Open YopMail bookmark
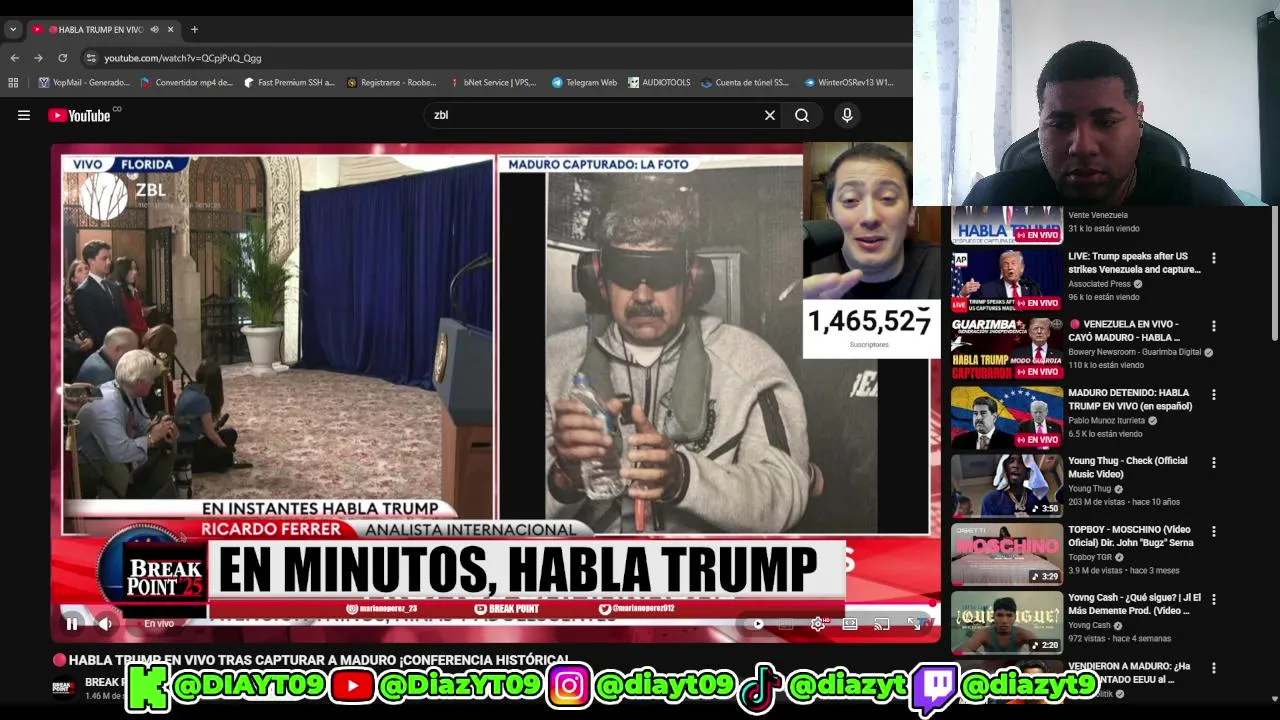This screenshot has width=1280, height=720. [x=84, y=83]
